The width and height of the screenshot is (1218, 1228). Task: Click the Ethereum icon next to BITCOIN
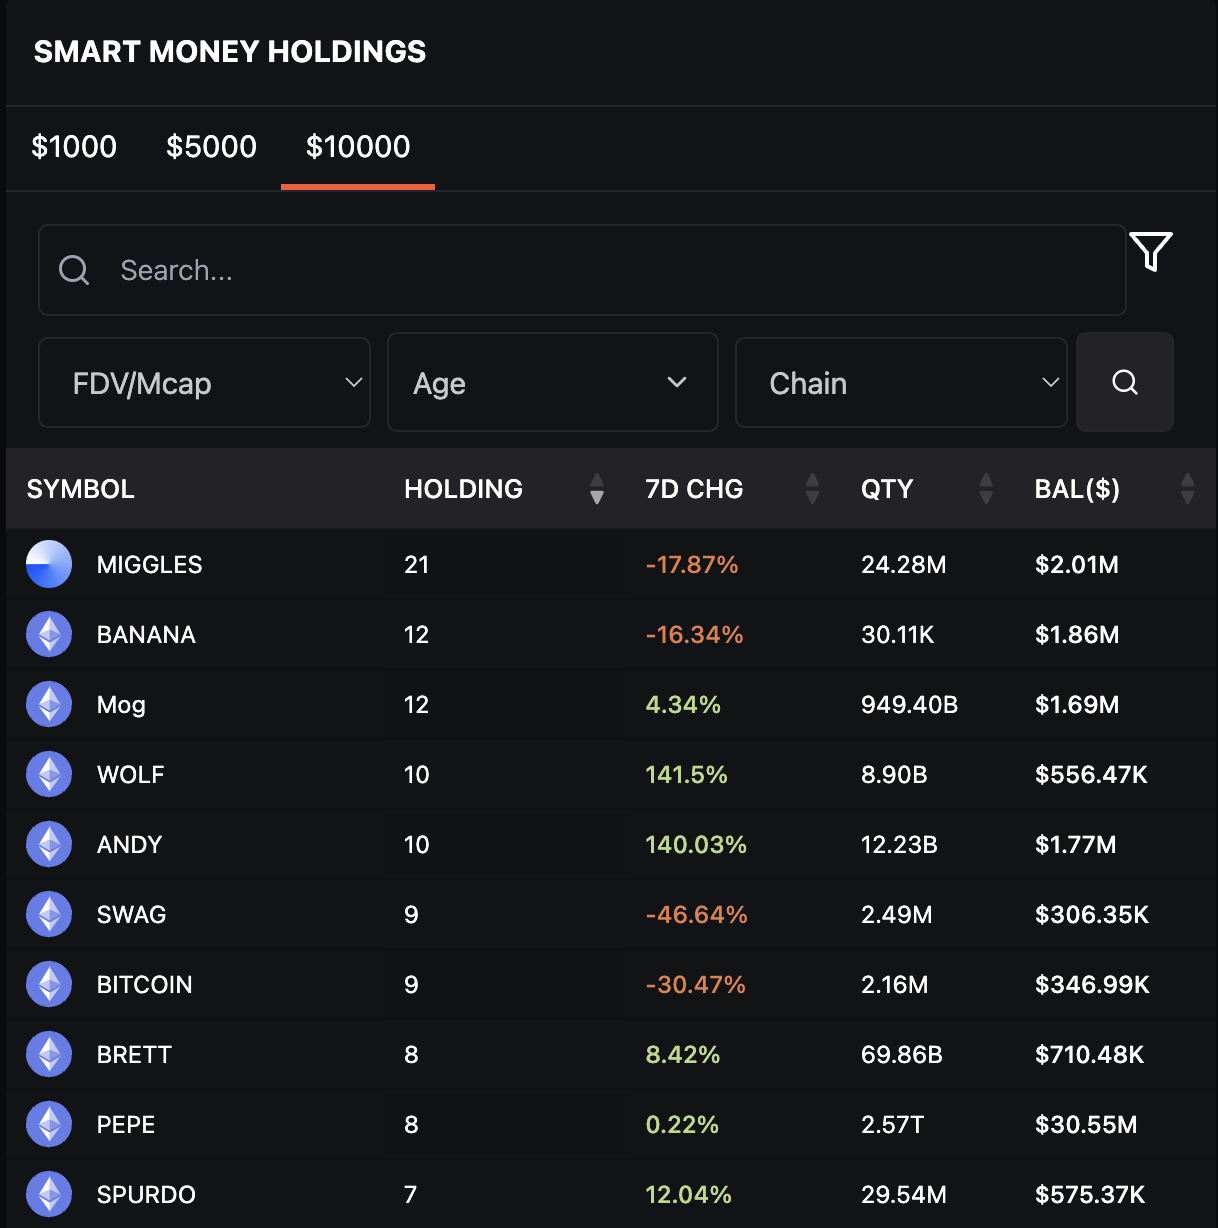pos(49,984)
